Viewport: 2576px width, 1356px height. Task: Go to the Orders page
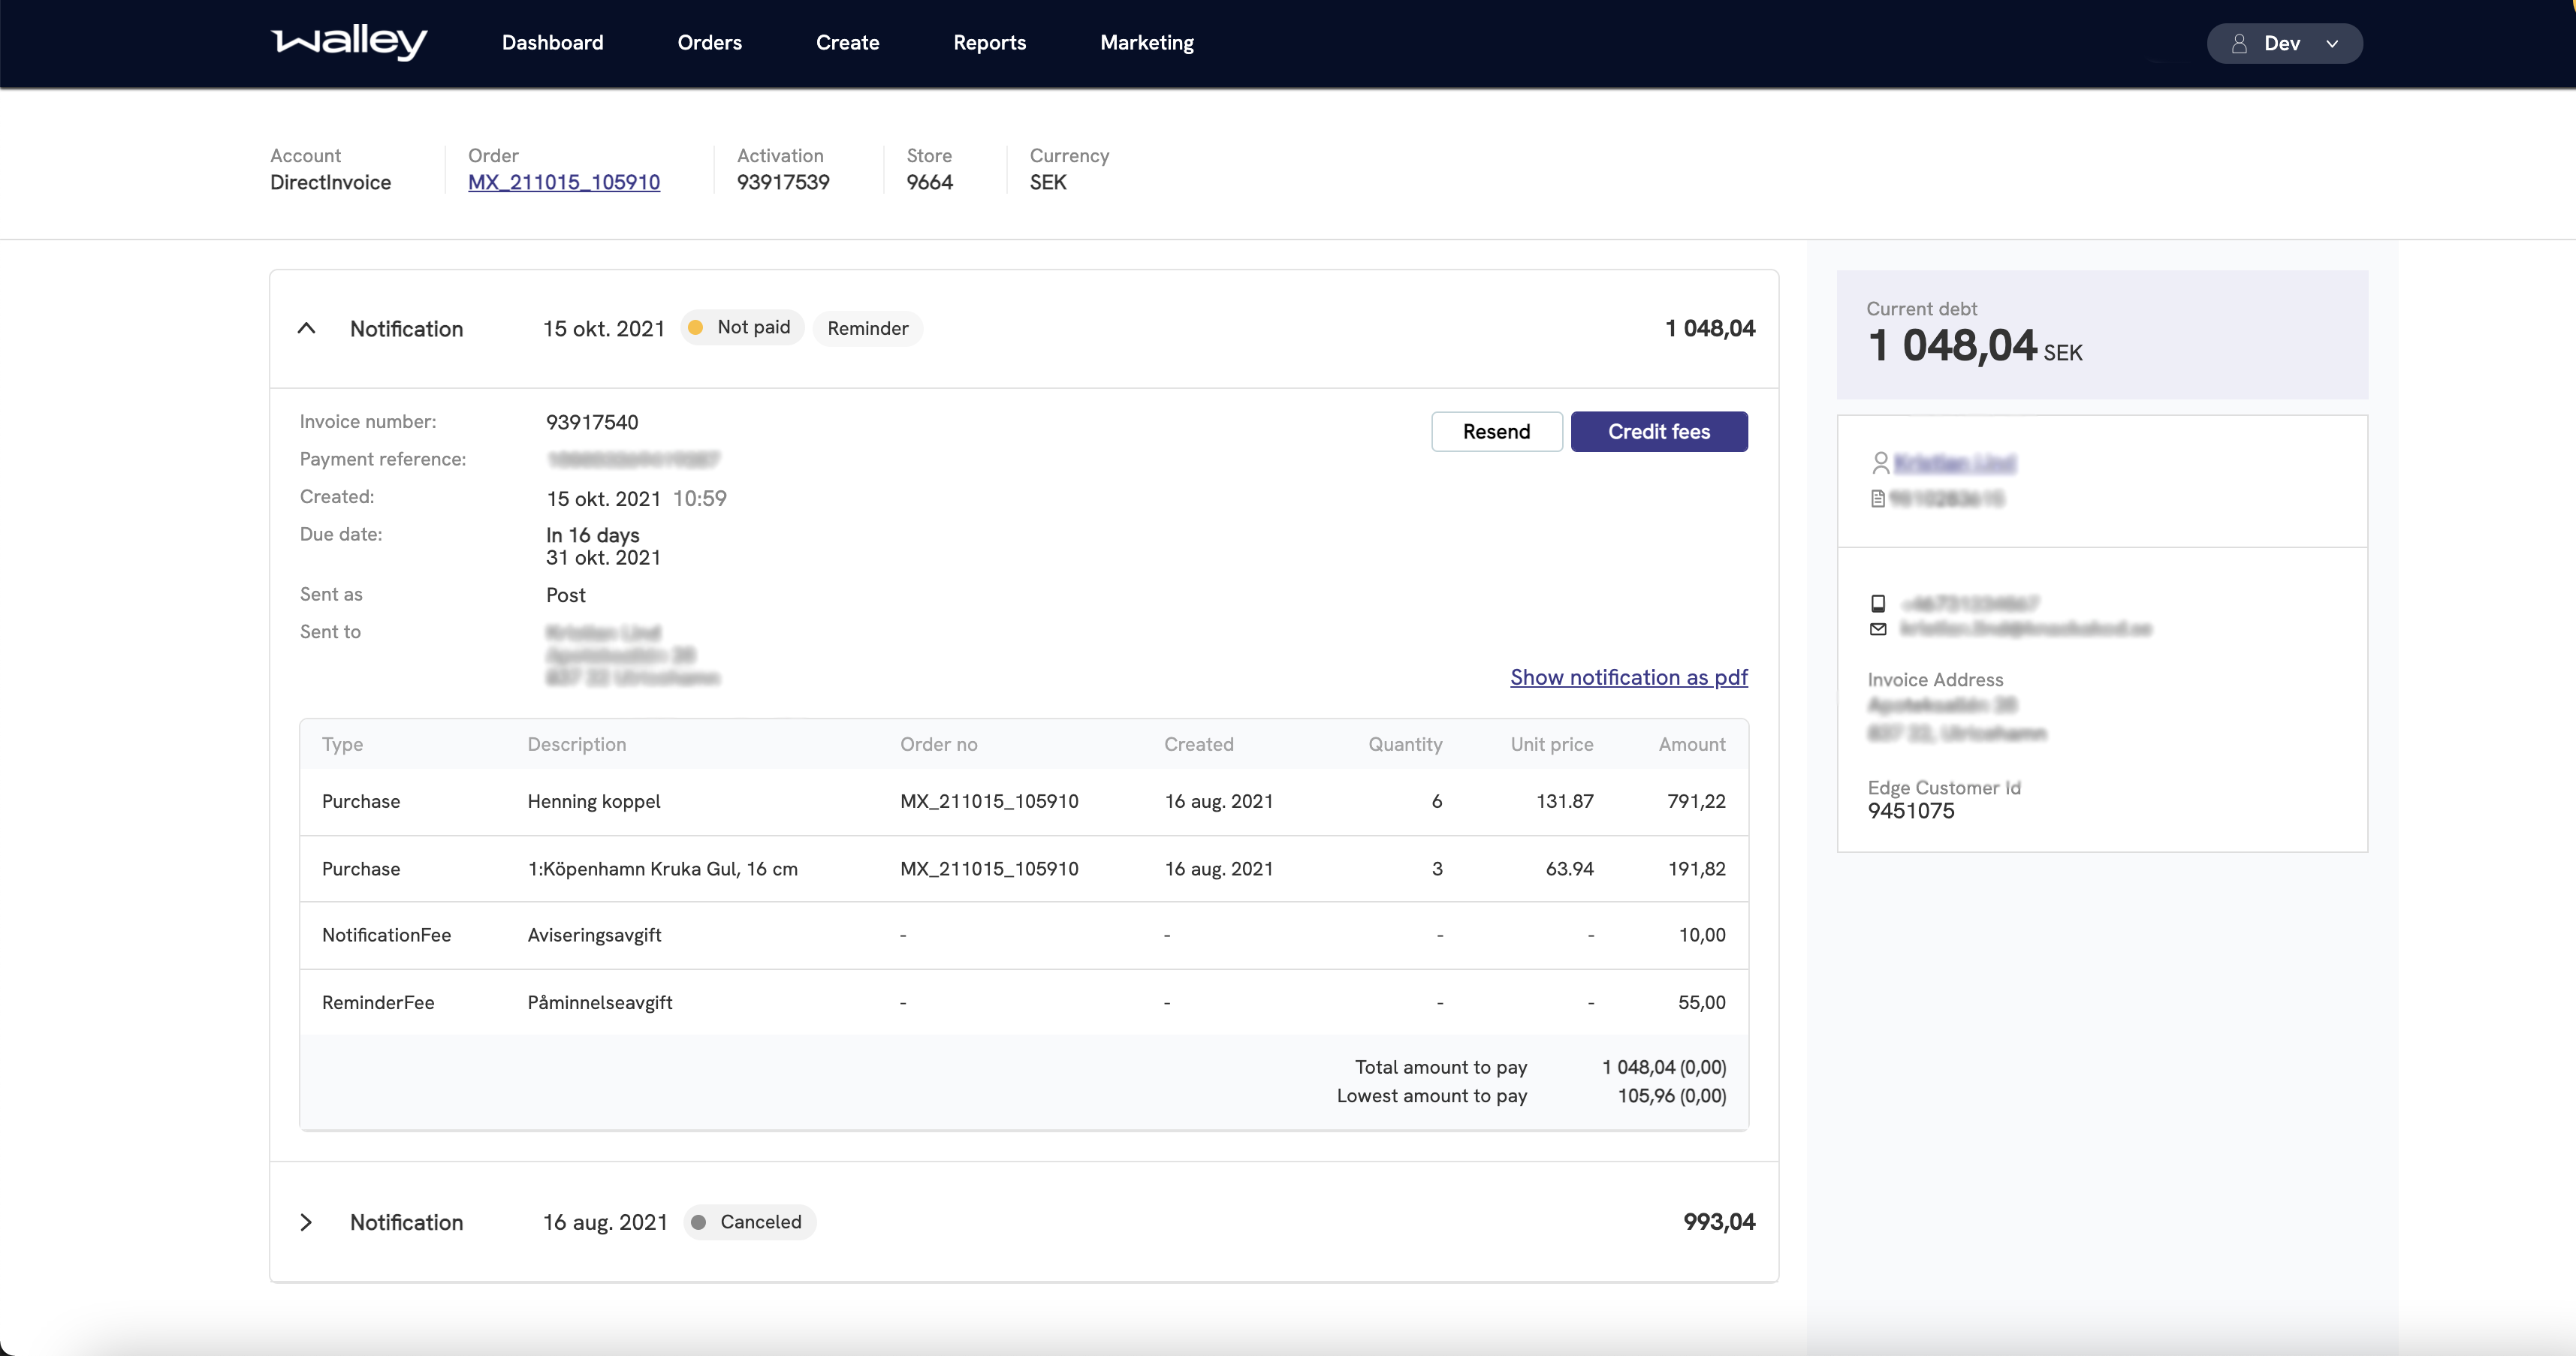(x=709, y=43)
